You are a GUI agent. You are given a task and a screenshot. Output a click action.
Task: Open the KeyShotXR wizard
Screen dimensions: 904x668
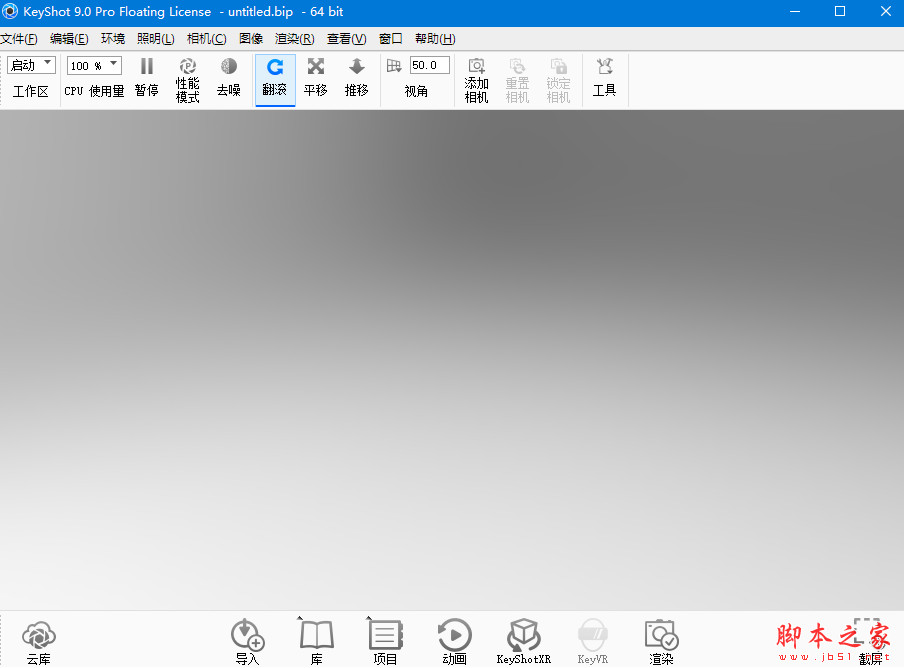click(x=523, y=638)
